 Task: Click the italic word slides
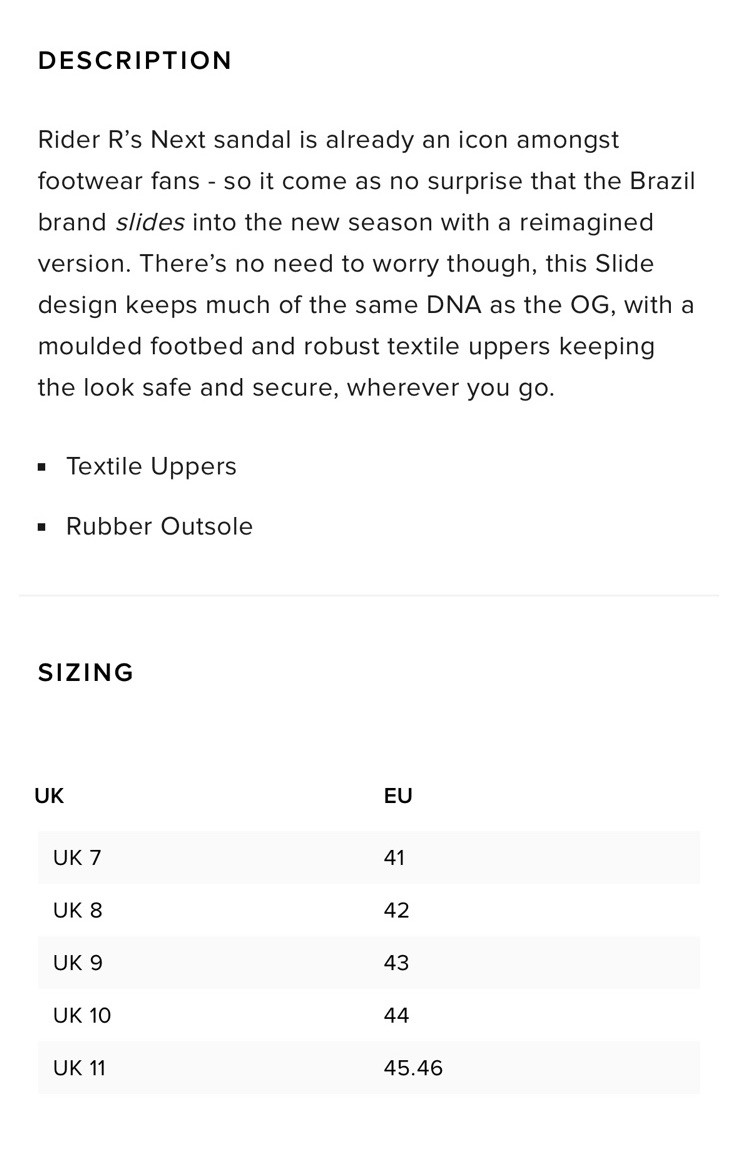click(x=150, y=222)
